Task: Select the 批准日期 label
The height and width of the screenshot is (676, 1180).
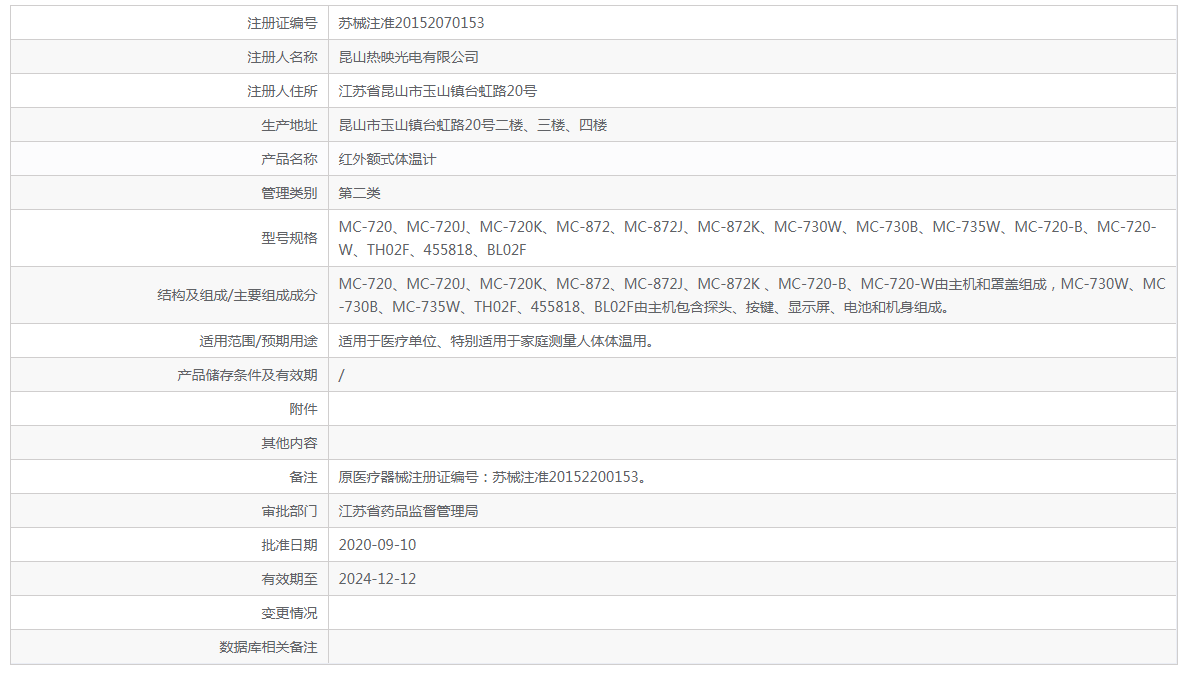Action: 290,545
